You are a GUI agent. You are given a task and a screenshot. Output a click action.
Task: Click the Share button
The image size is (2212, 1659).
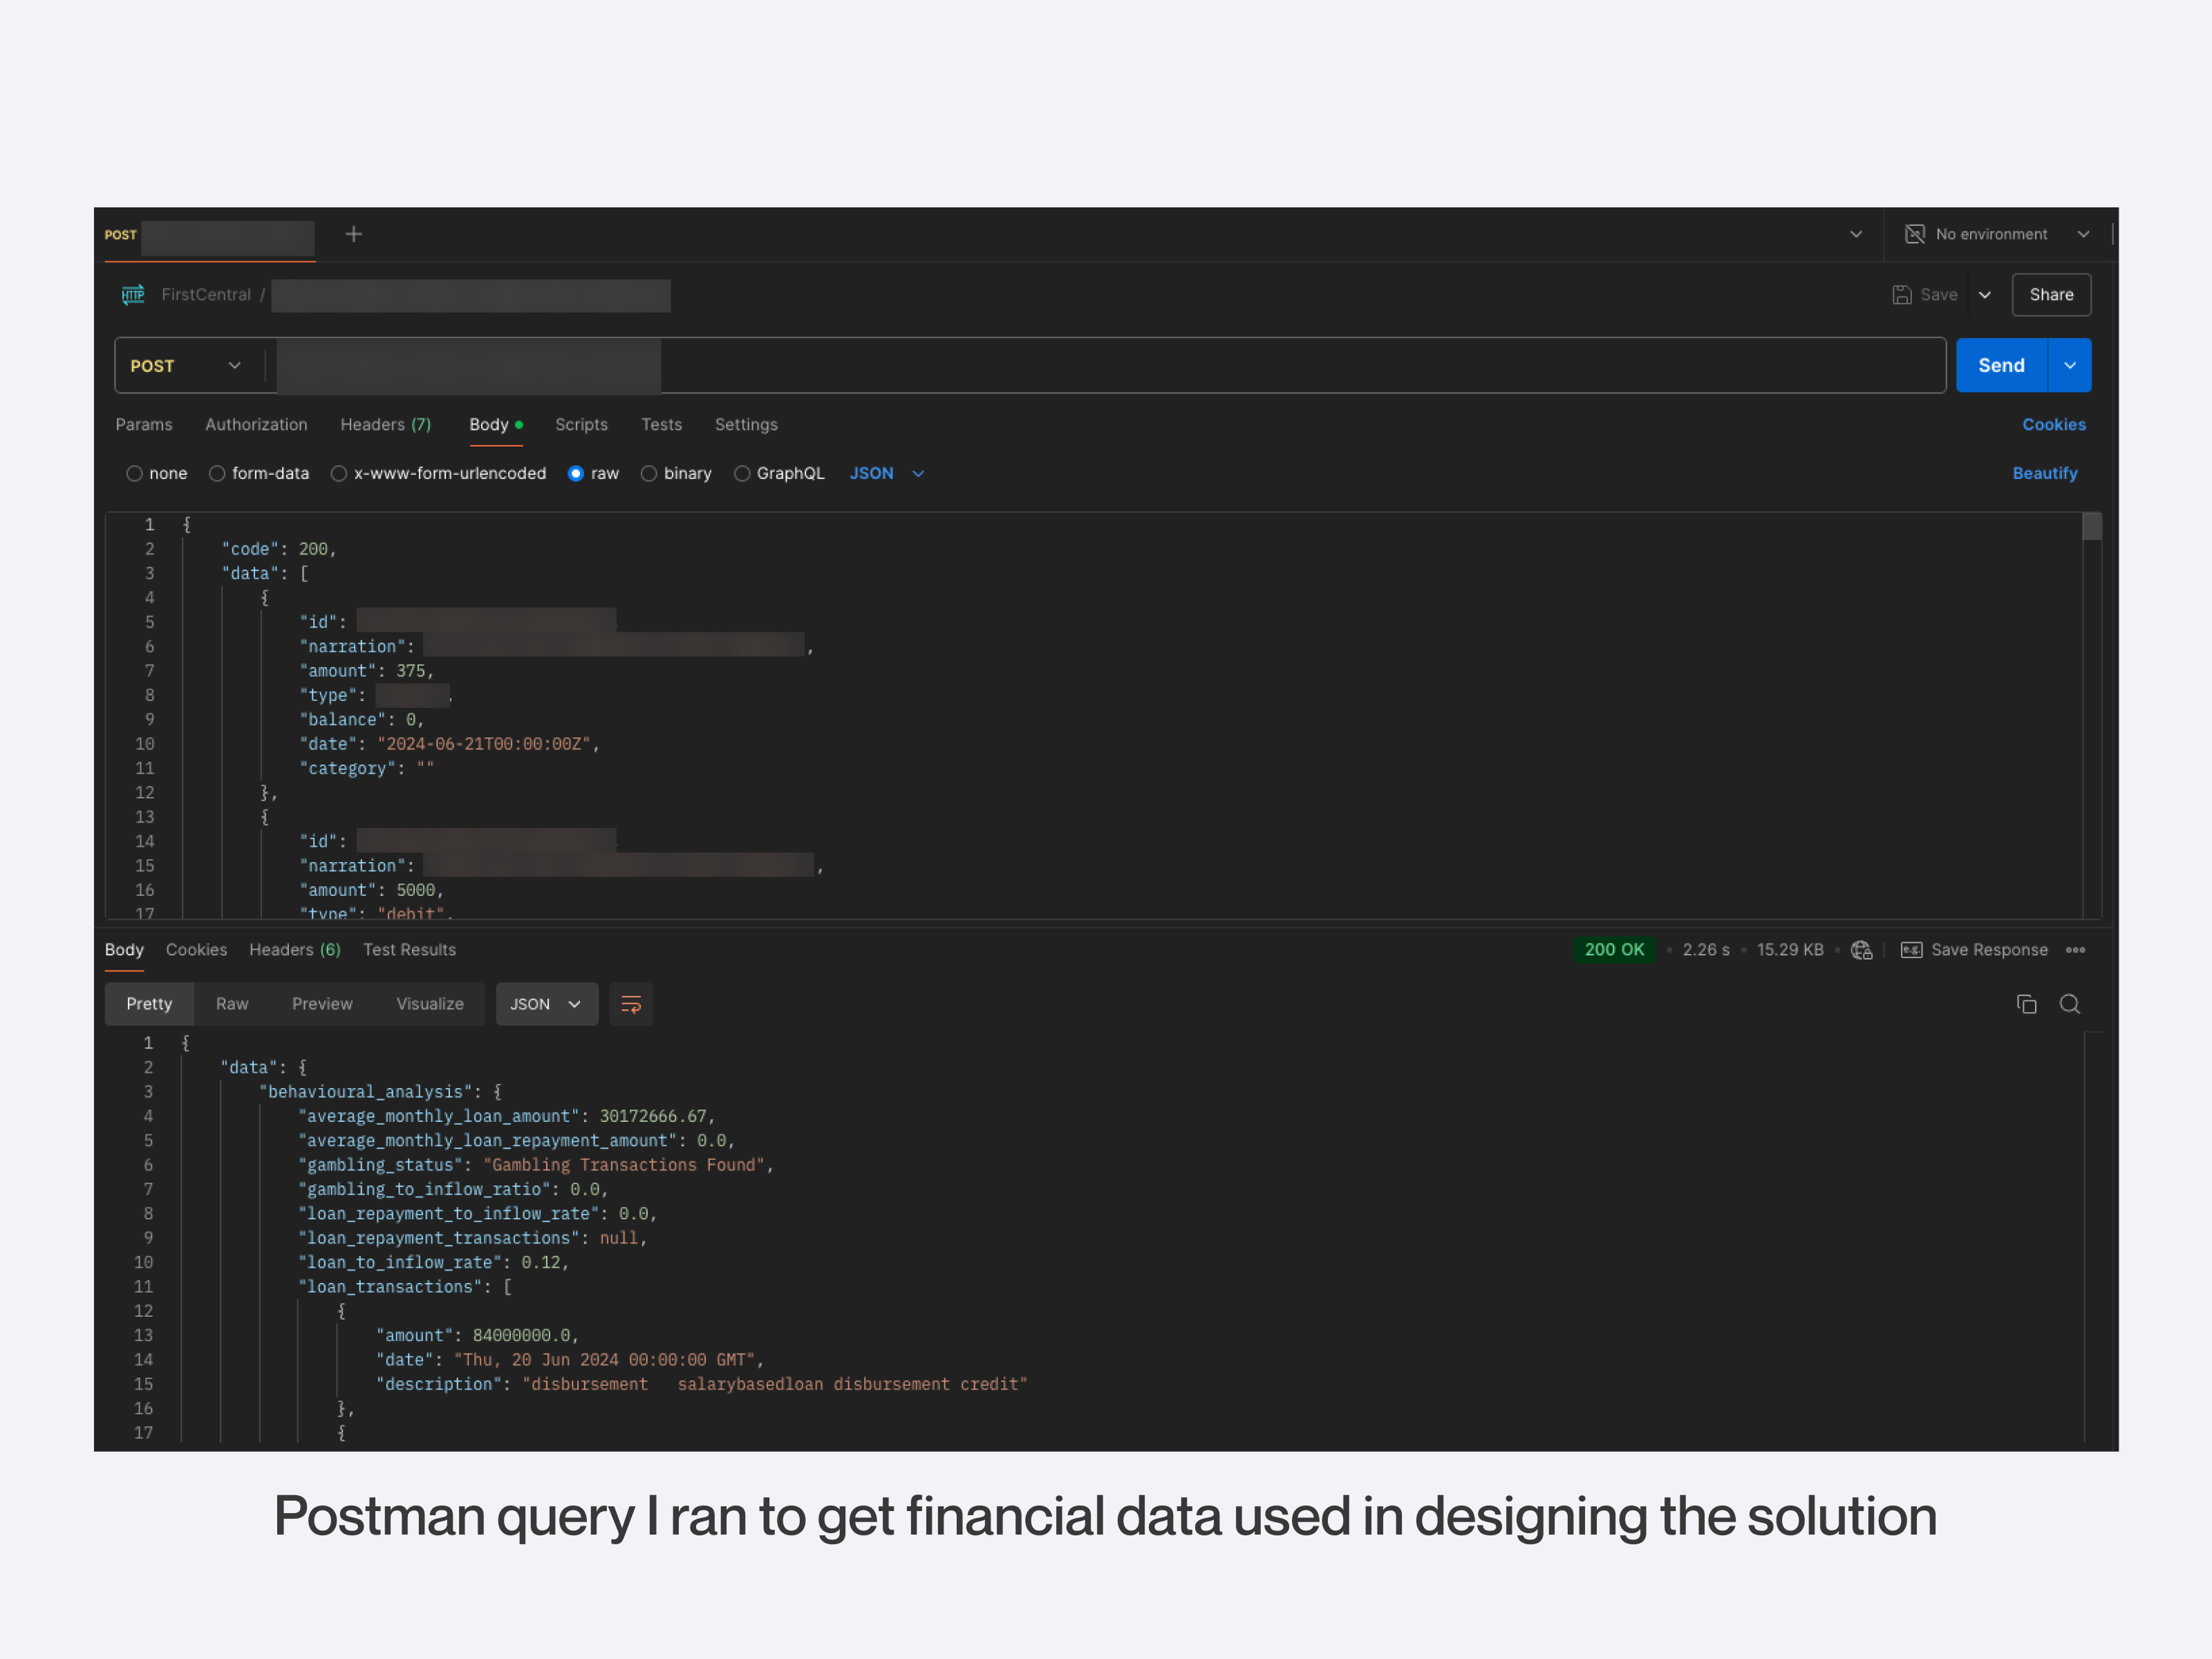click(x=2051, y=295)
